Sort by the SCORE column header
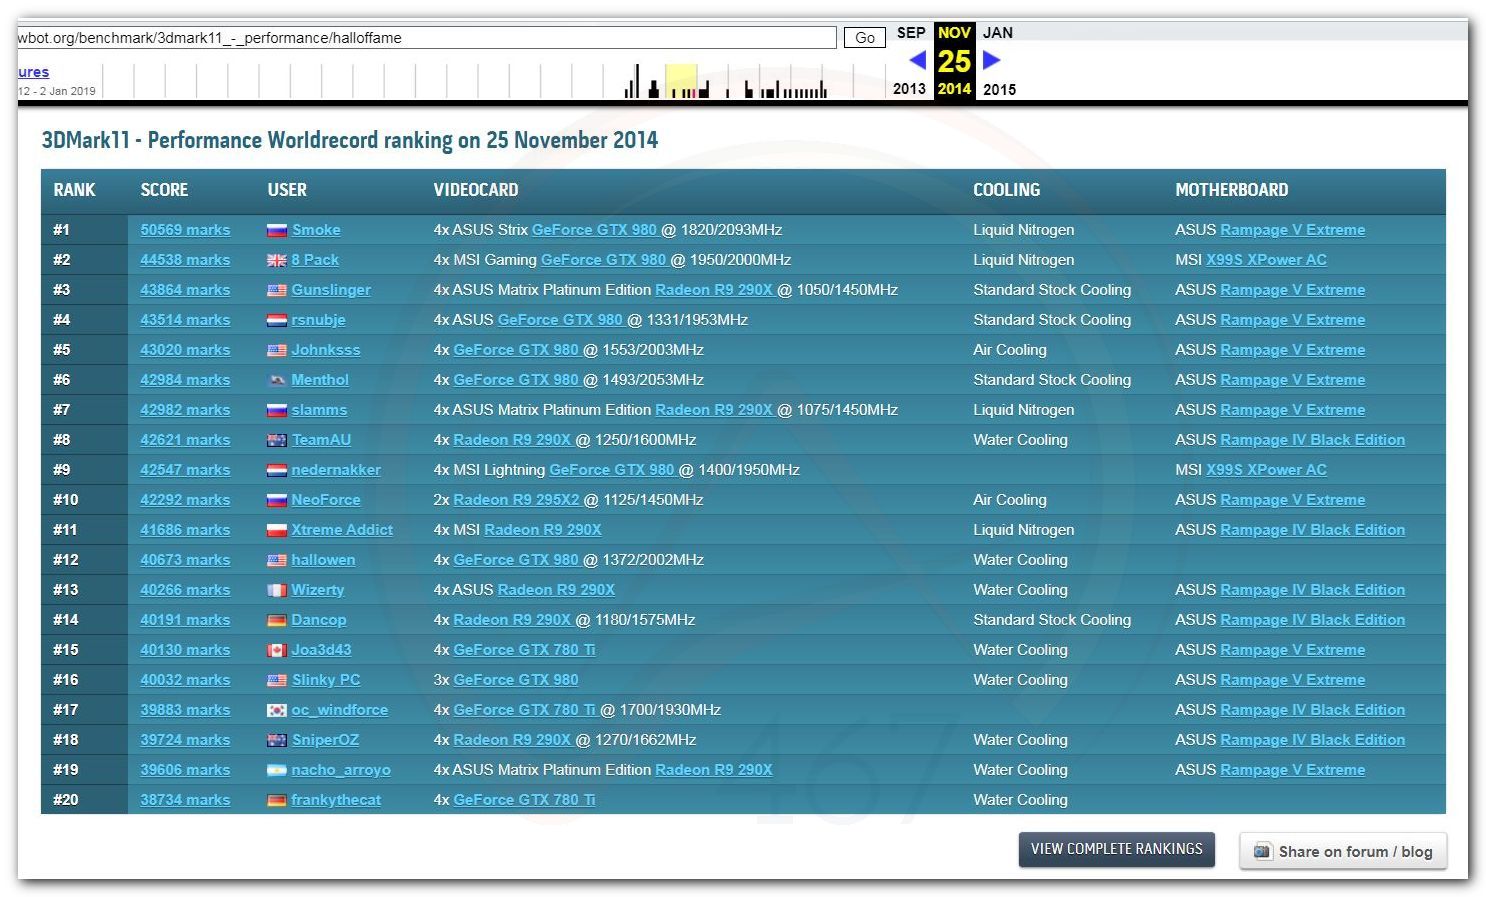 point(164,190)
